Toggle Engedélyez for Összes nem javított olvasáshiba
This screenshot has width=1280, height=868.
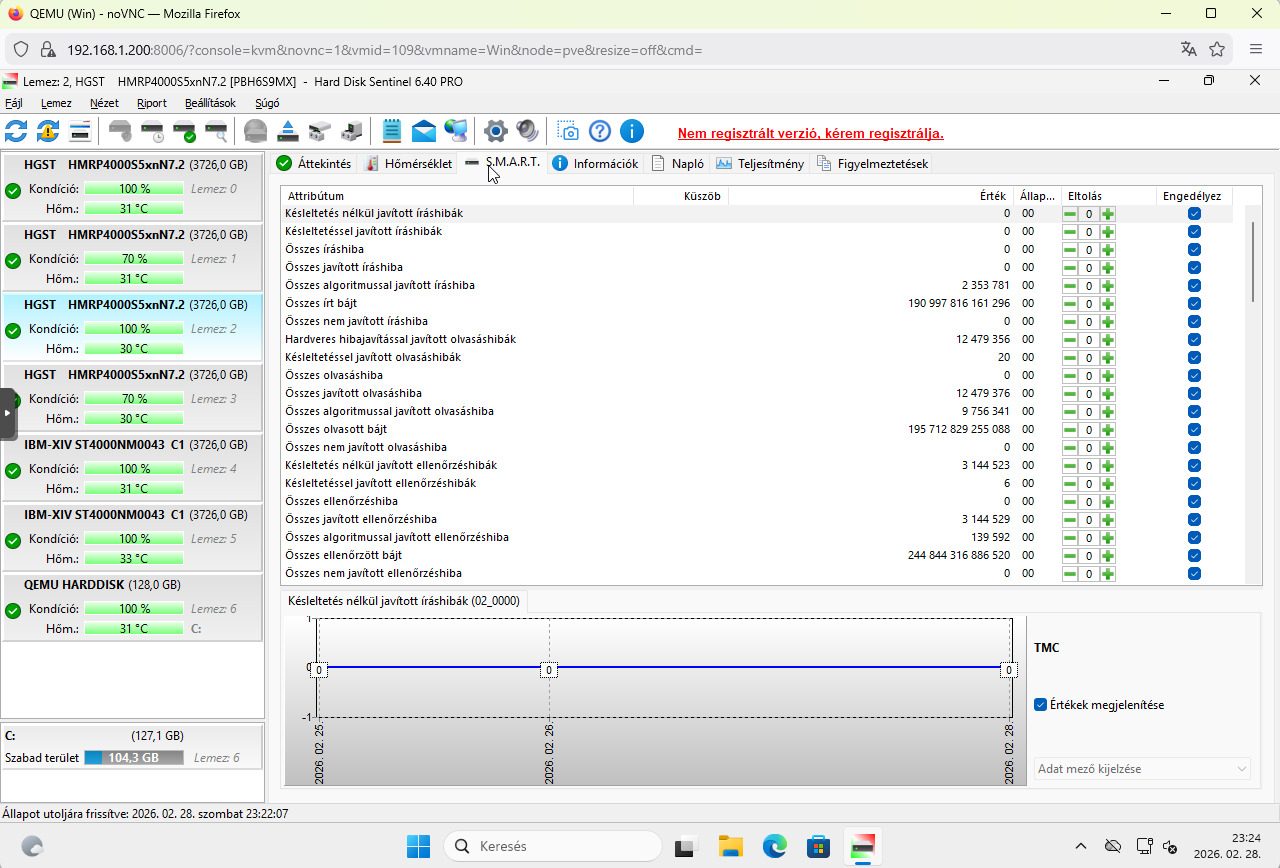pos(1194,448)
